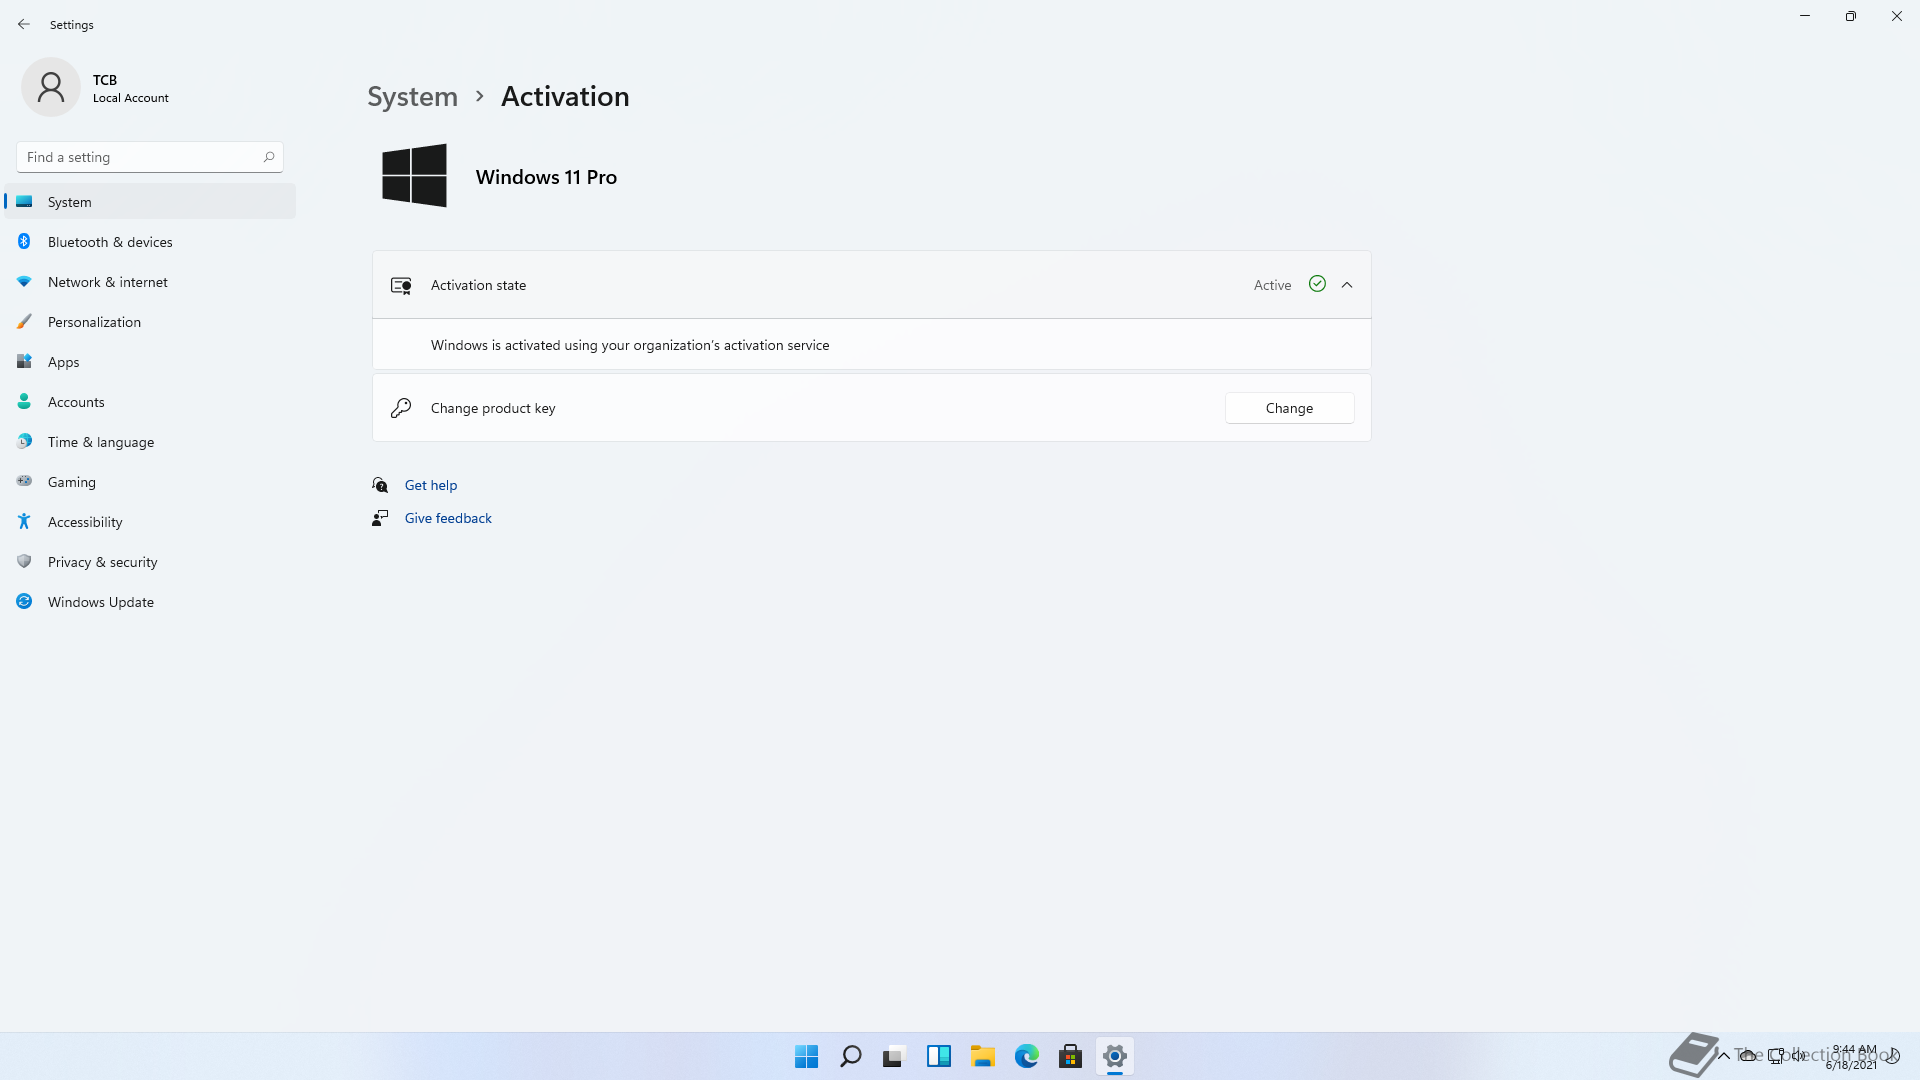Viewport: 1920px width, 1080px height.
Task: Open Network & internet settings
Action: click(150, 281)
